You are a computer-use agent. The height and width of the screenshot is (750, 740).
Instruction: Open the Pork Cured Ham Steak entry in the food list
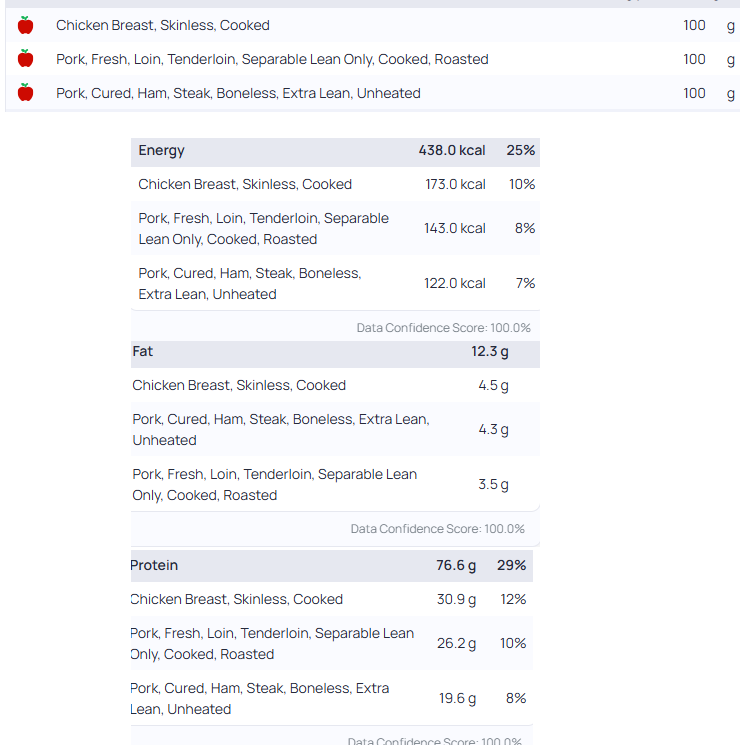(238, 93)
